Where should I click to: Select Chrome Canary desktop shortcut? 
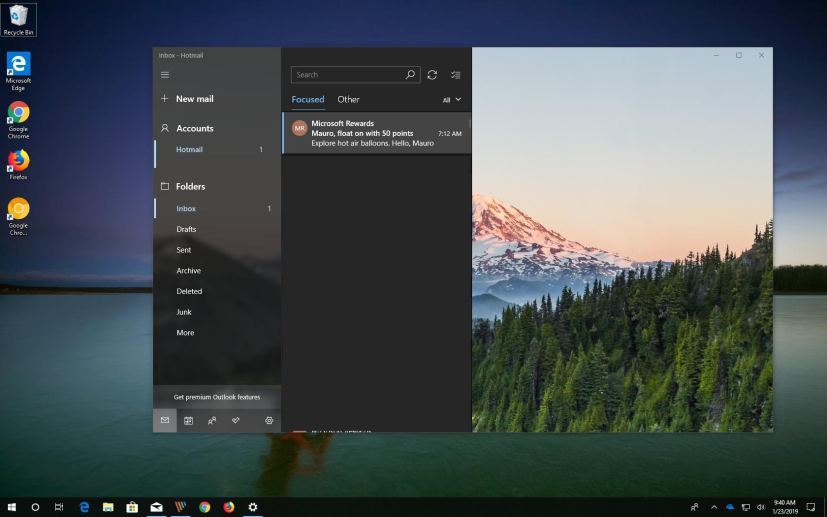(18, 216)
